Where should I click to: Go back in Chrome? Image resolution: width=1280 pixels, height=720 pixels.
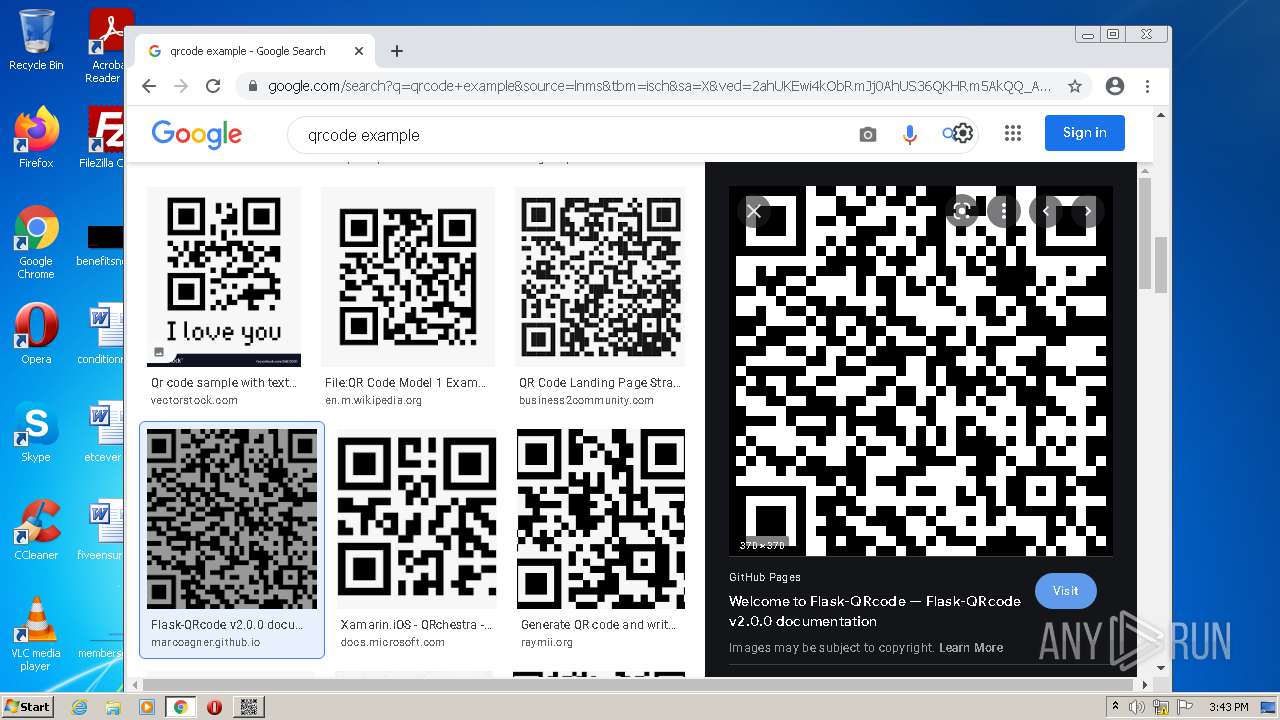(149, 86)
